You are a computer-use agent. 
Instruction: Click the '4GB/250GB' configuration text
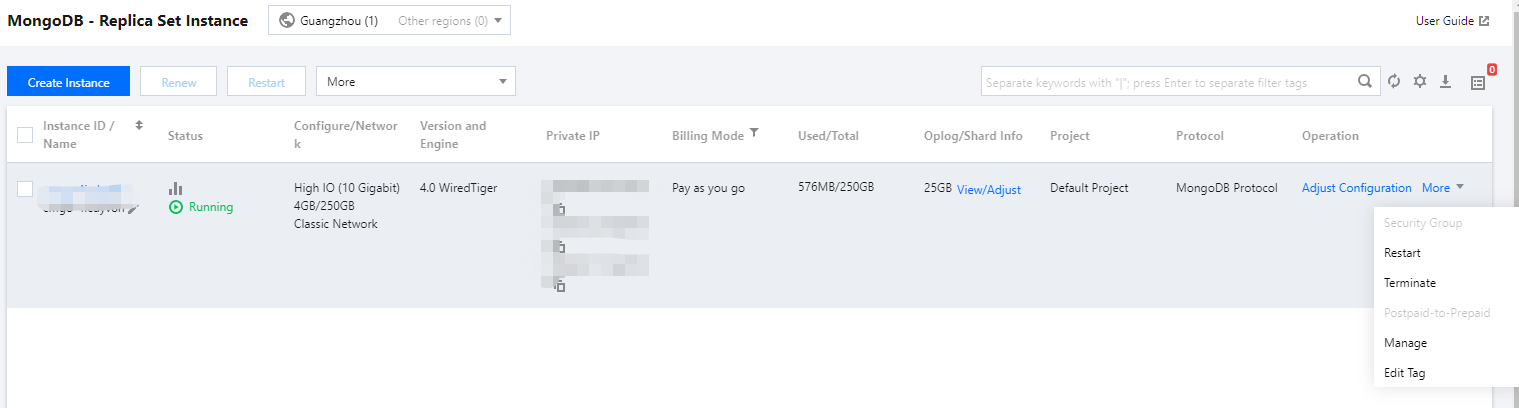(325, 206)
